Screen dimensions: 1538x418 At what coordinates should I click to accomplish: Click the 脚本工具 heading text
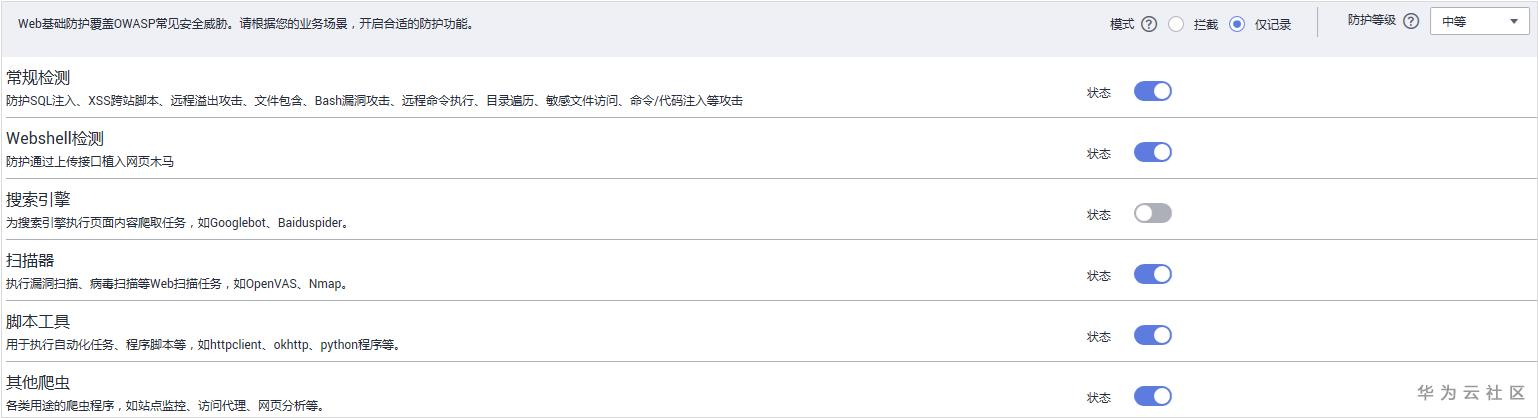point(38,322)
